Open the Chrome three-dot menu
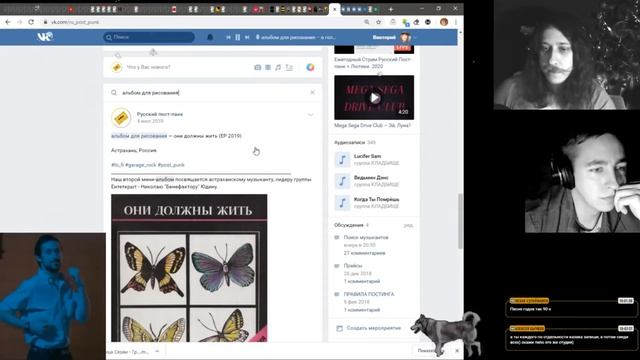This screenshot has width=640, height=360. click(x=456, y=22)
